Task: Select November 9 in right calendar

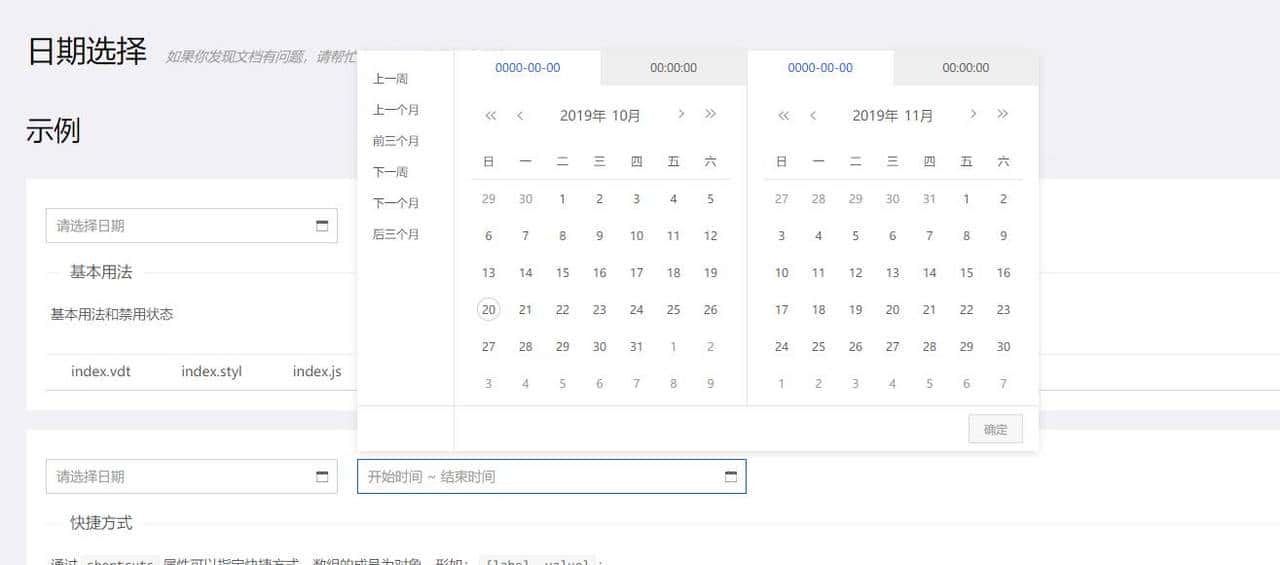Action: tap(1003, 236)
